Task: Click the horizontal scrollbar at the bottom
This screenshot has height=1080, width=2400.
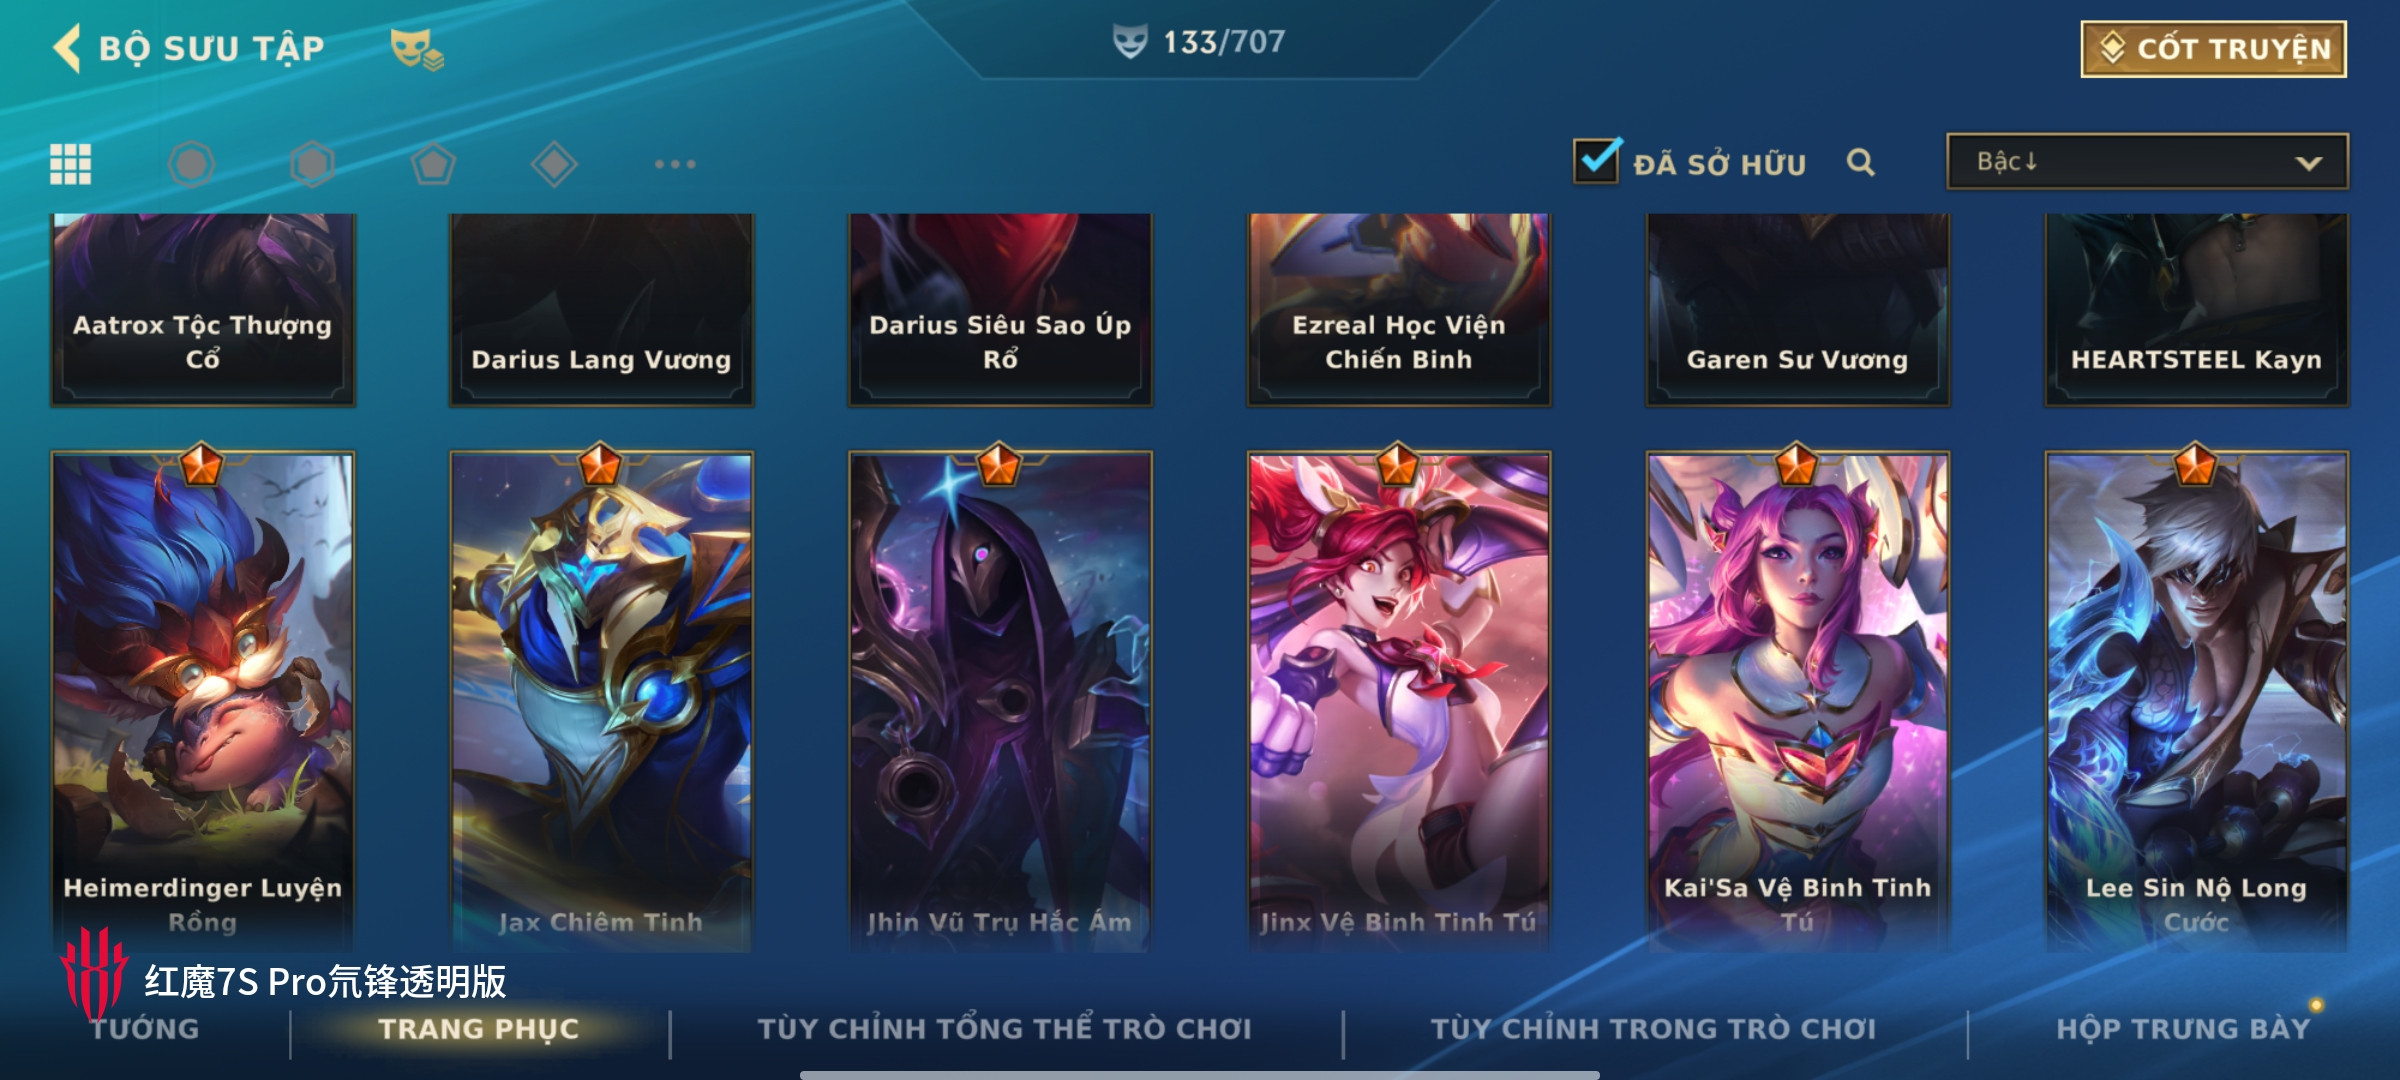Action: [x=1199, y=1075]
